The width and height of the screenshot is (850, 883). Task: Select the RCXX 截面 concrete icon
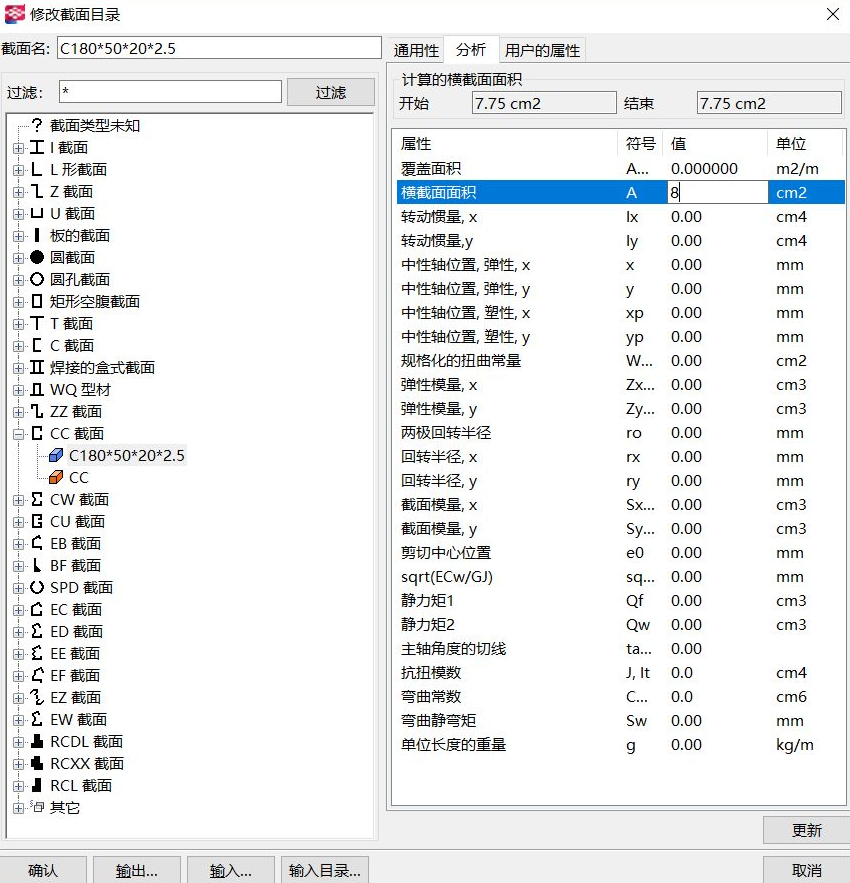(37, 763)
